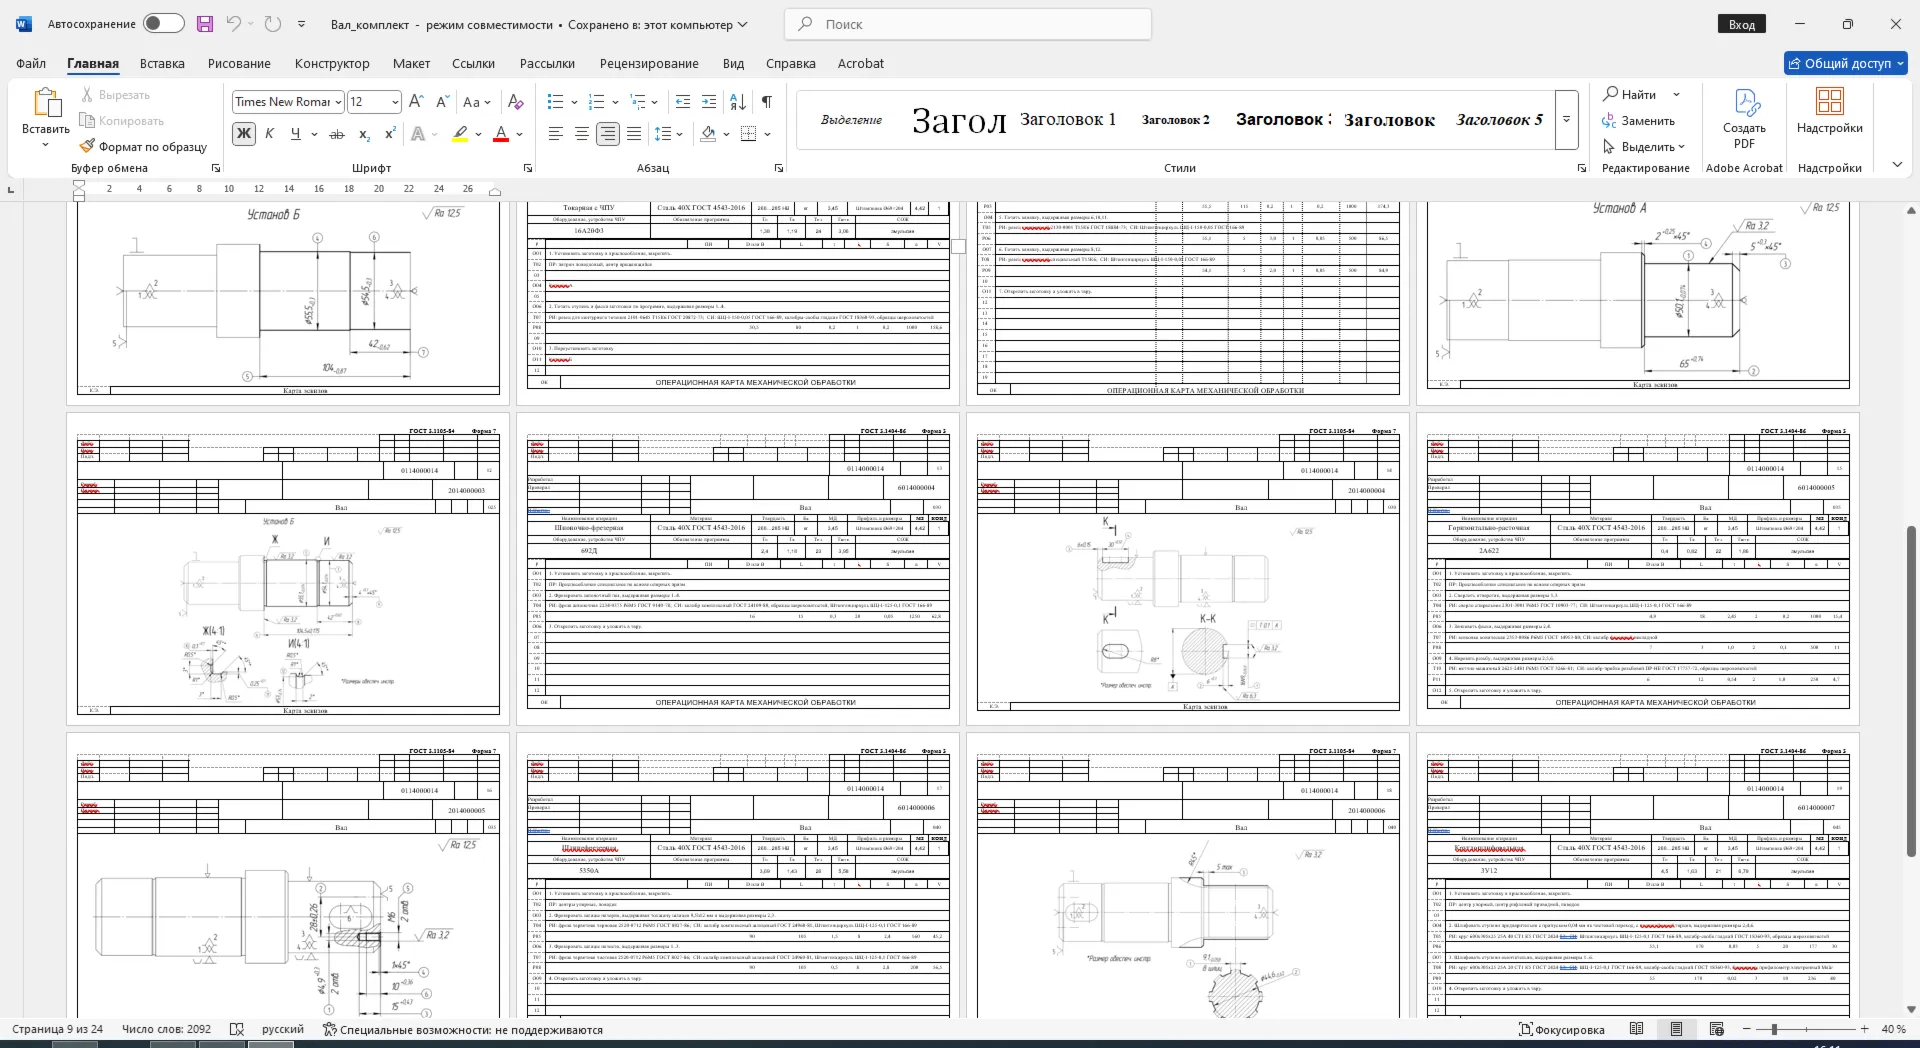Click the Sort A-Z icon

738,102
